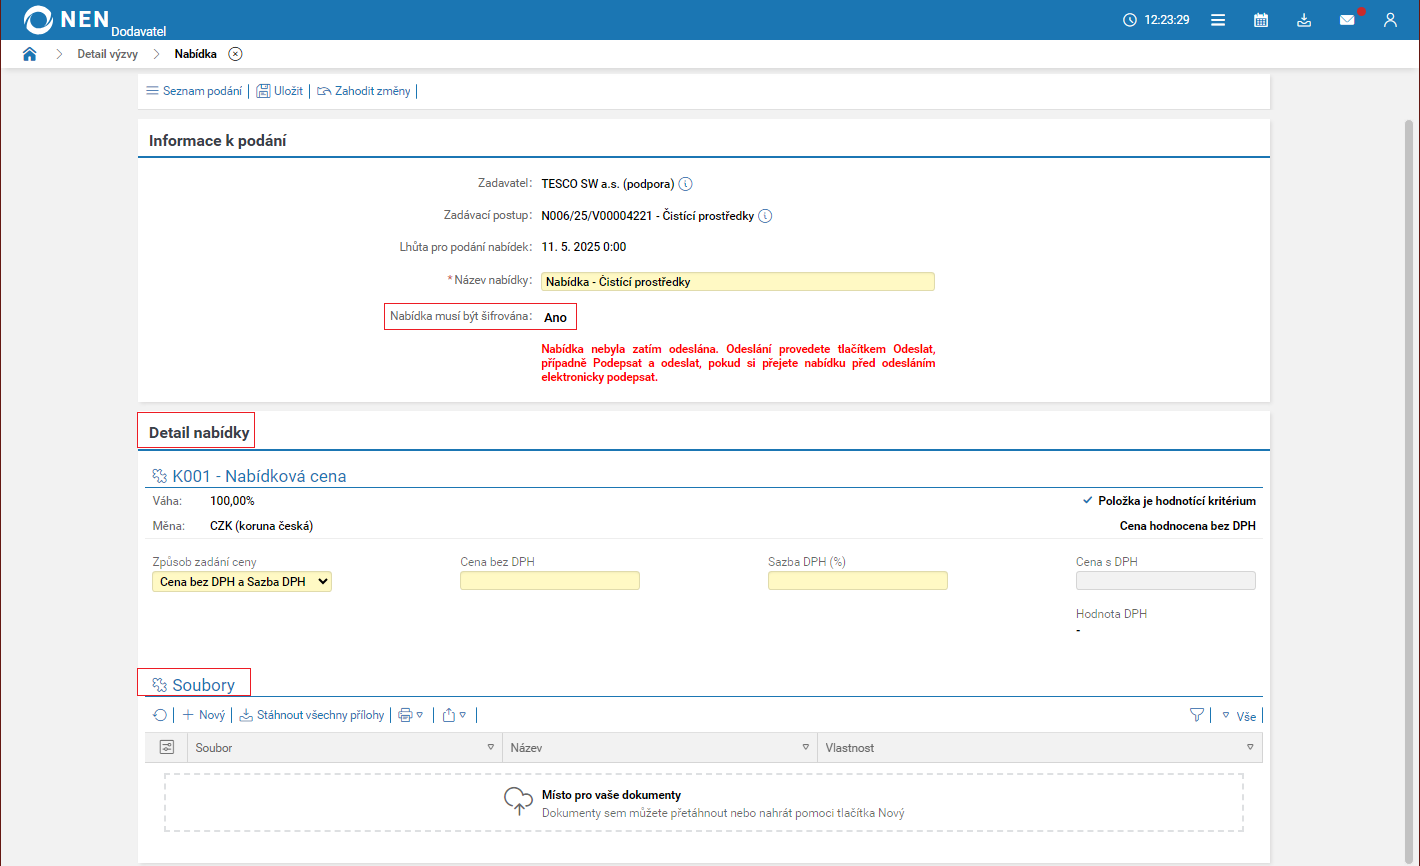
Task: Open the Soubor column filter arrow
Action: [490, 747]
